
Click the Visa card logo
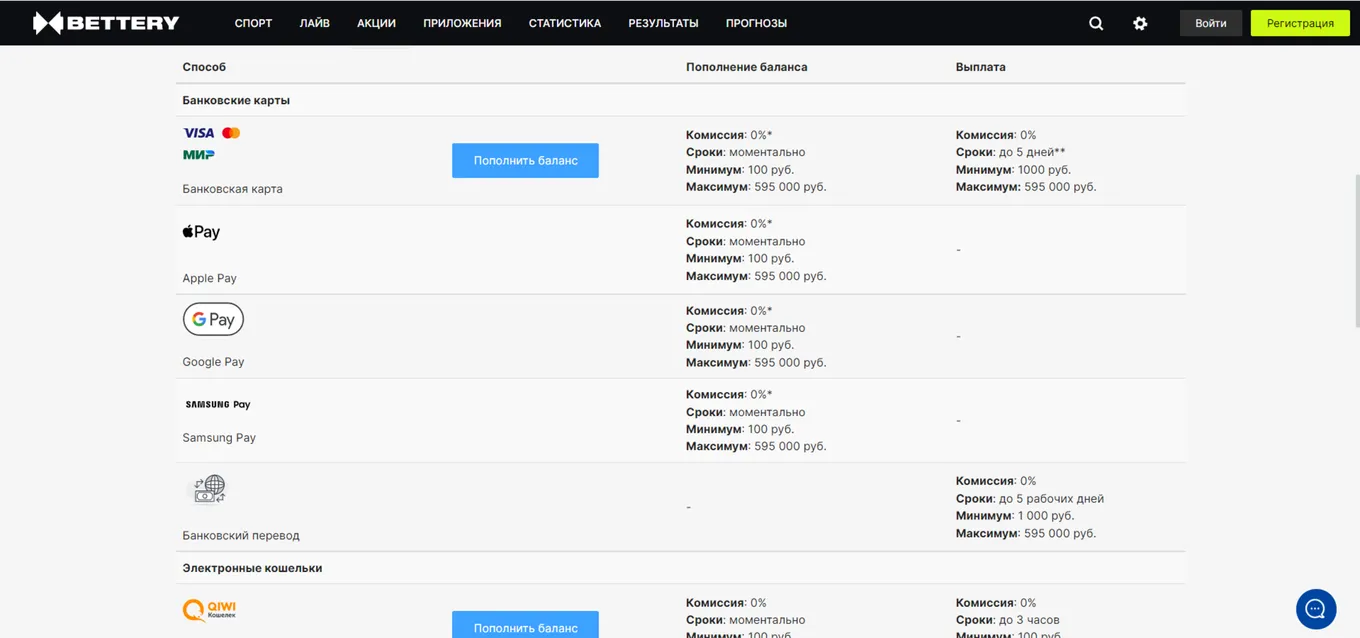(x=199, y=133)
